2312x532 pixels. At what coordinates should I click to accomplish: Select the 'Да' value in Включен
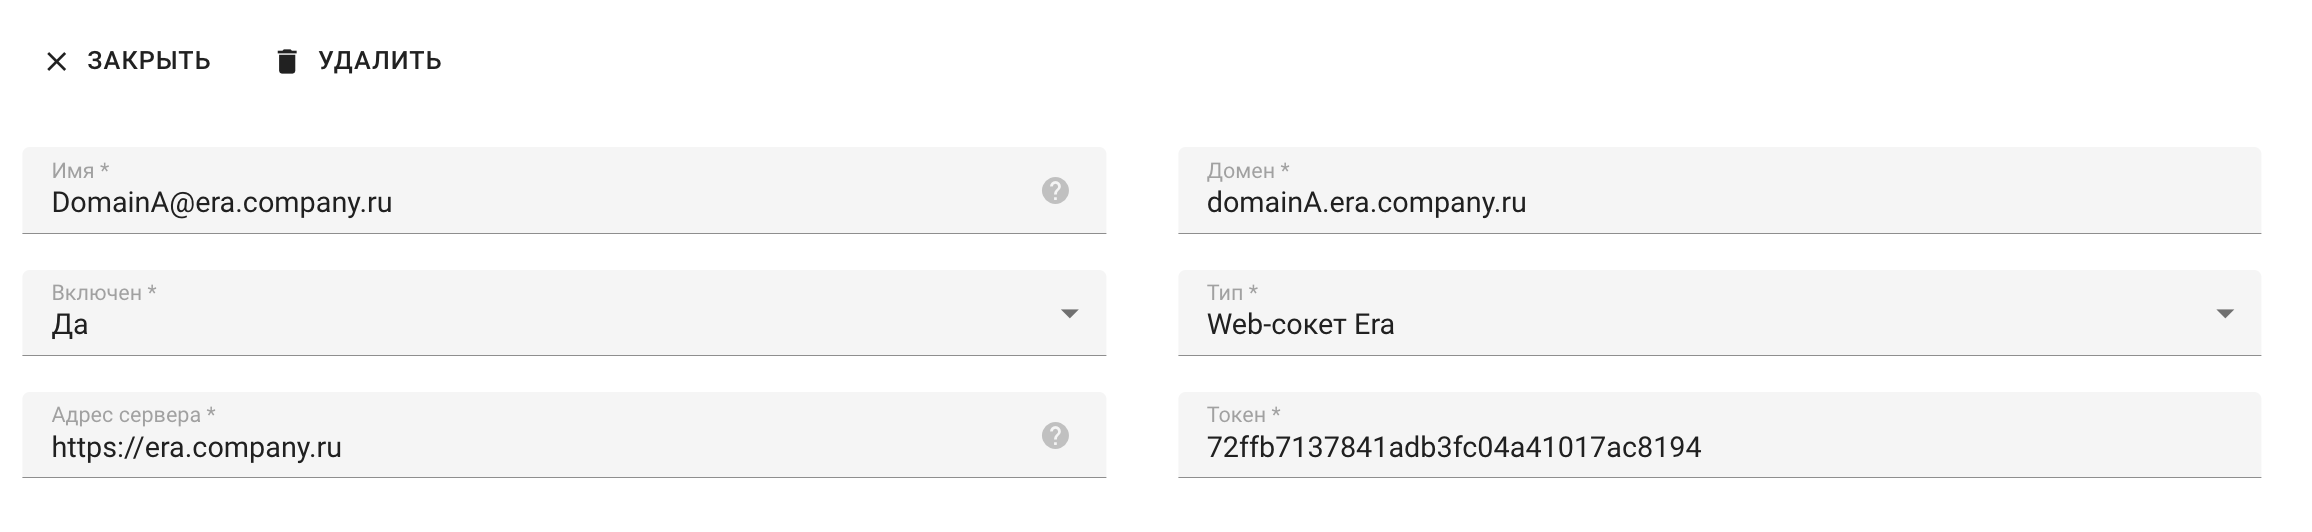[70, 325]
